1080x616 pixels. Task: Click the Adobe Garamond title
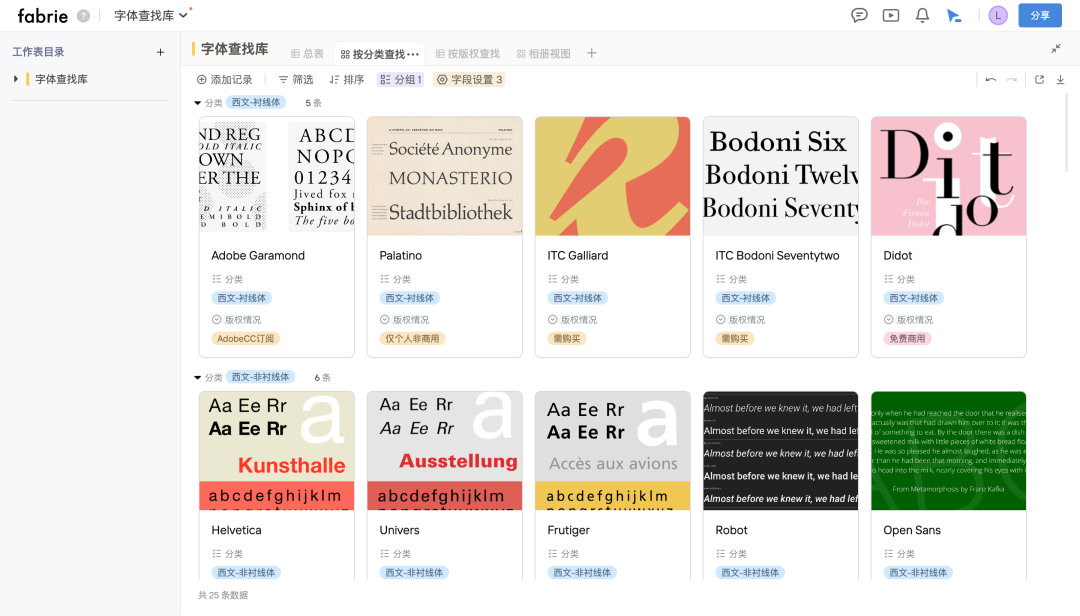coord(258,256)
